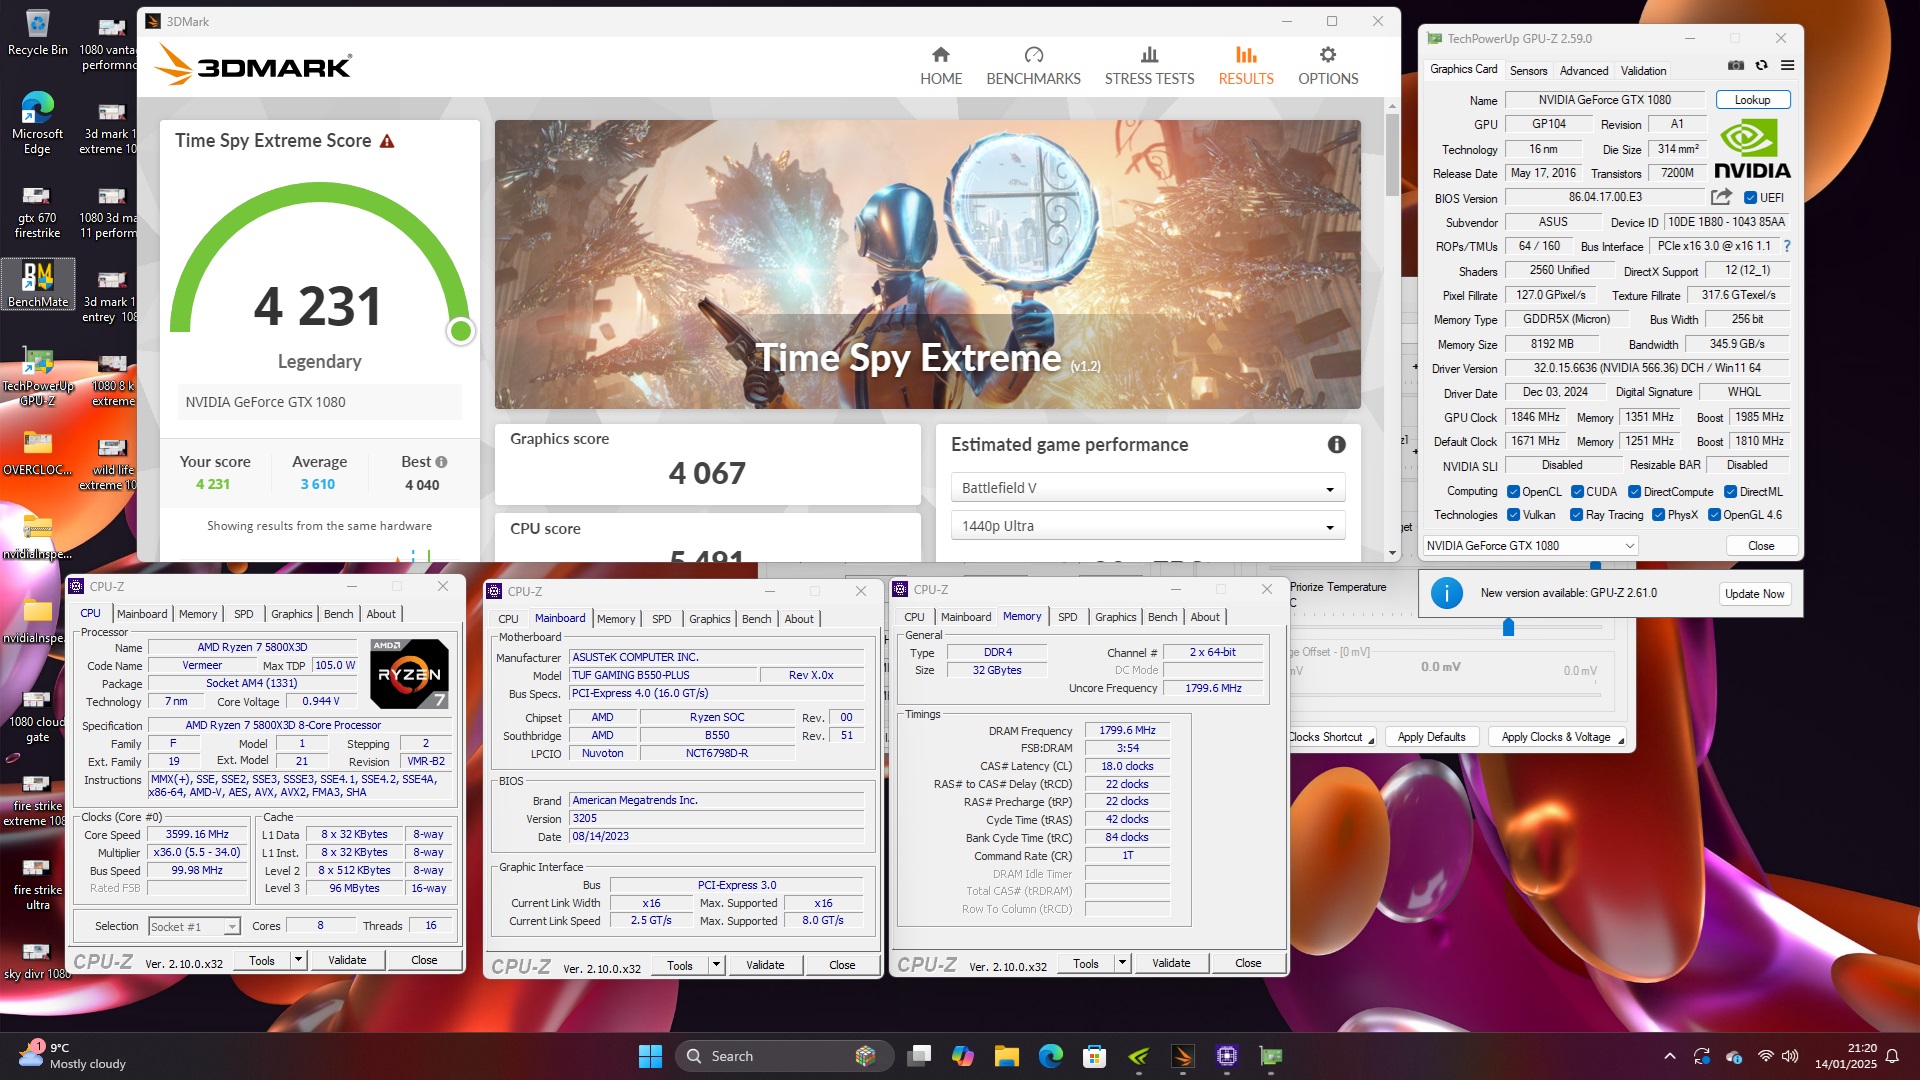This screenshot has height=1080, width=1920.
Task: Click the 3DMark vertical scrollbar thumb
Action: [1392, 155]
